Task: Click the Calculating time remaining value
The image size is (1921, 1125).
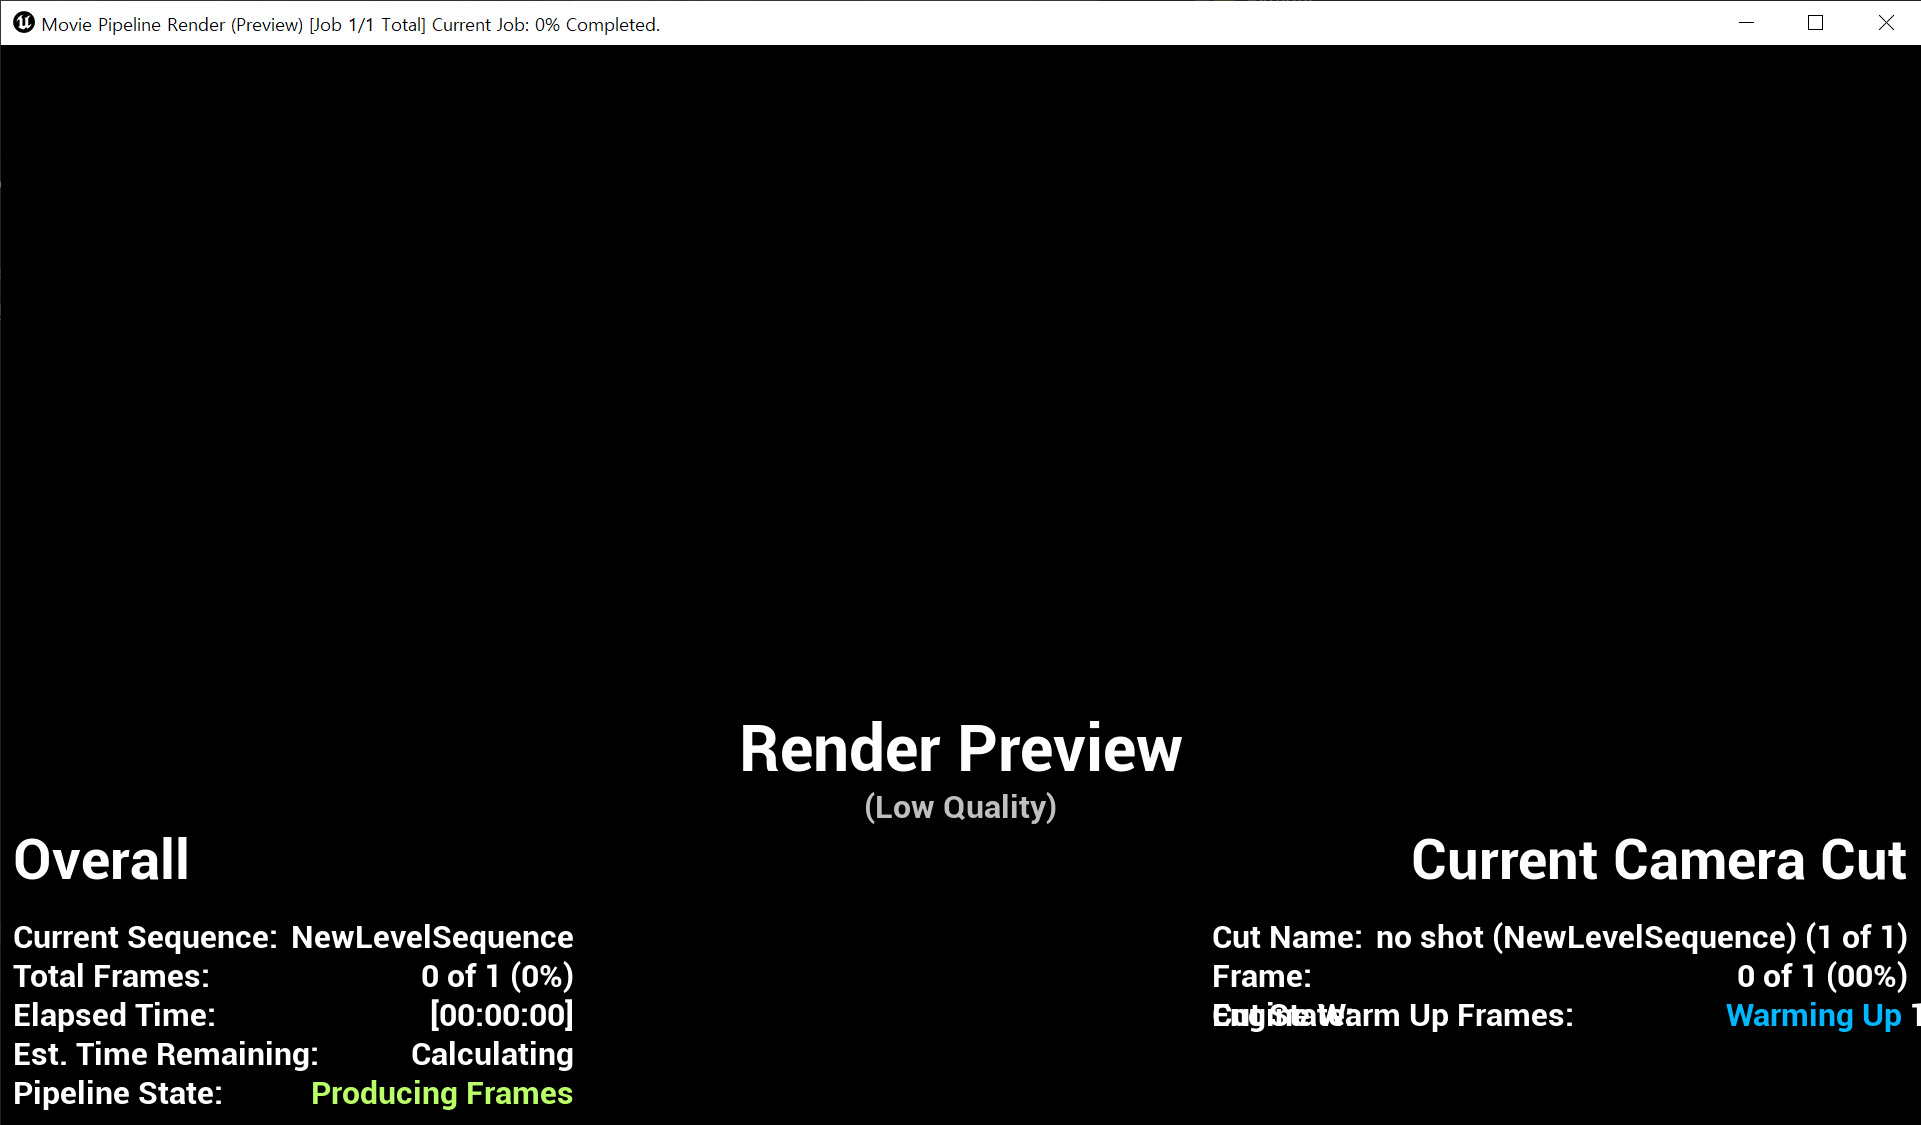Action: pos(492,1054)
